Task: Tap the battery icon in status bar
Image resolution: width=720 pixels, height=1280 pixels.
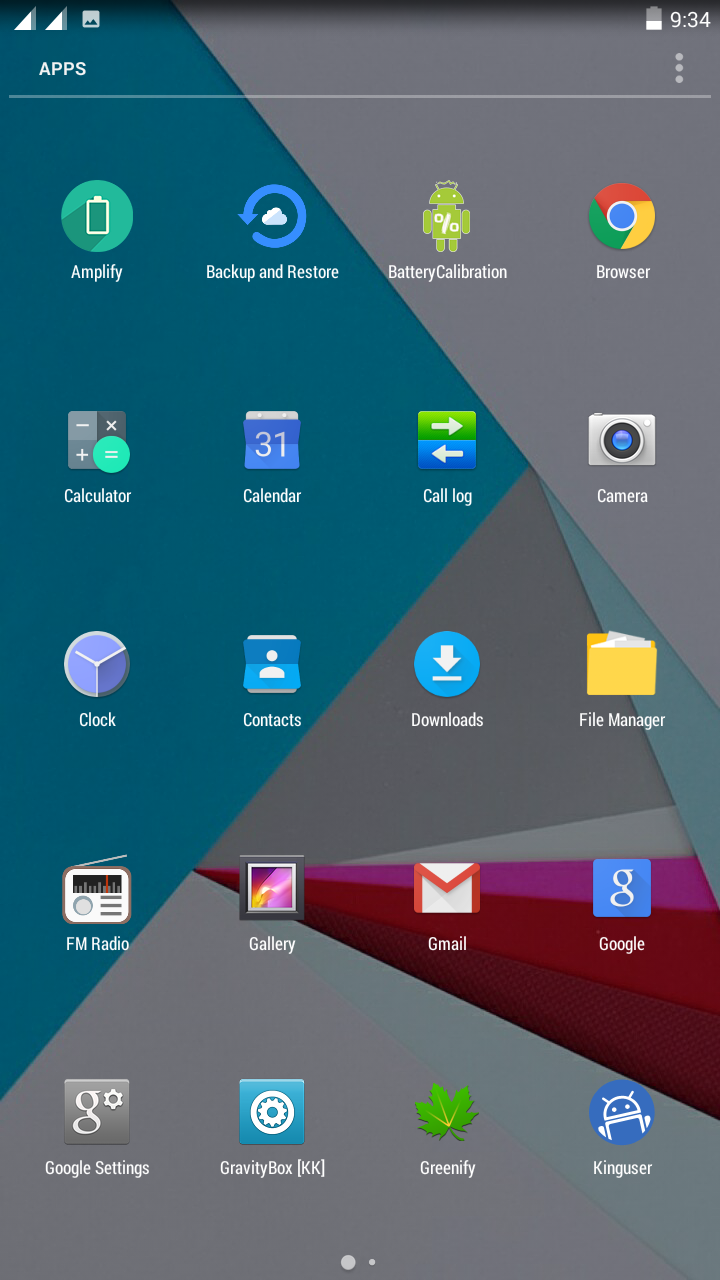Action: tap(654, 19)
